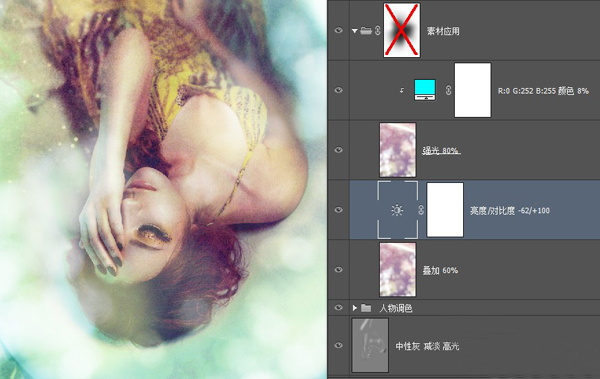Hide the 素材应用 group layer

[338, 30]
